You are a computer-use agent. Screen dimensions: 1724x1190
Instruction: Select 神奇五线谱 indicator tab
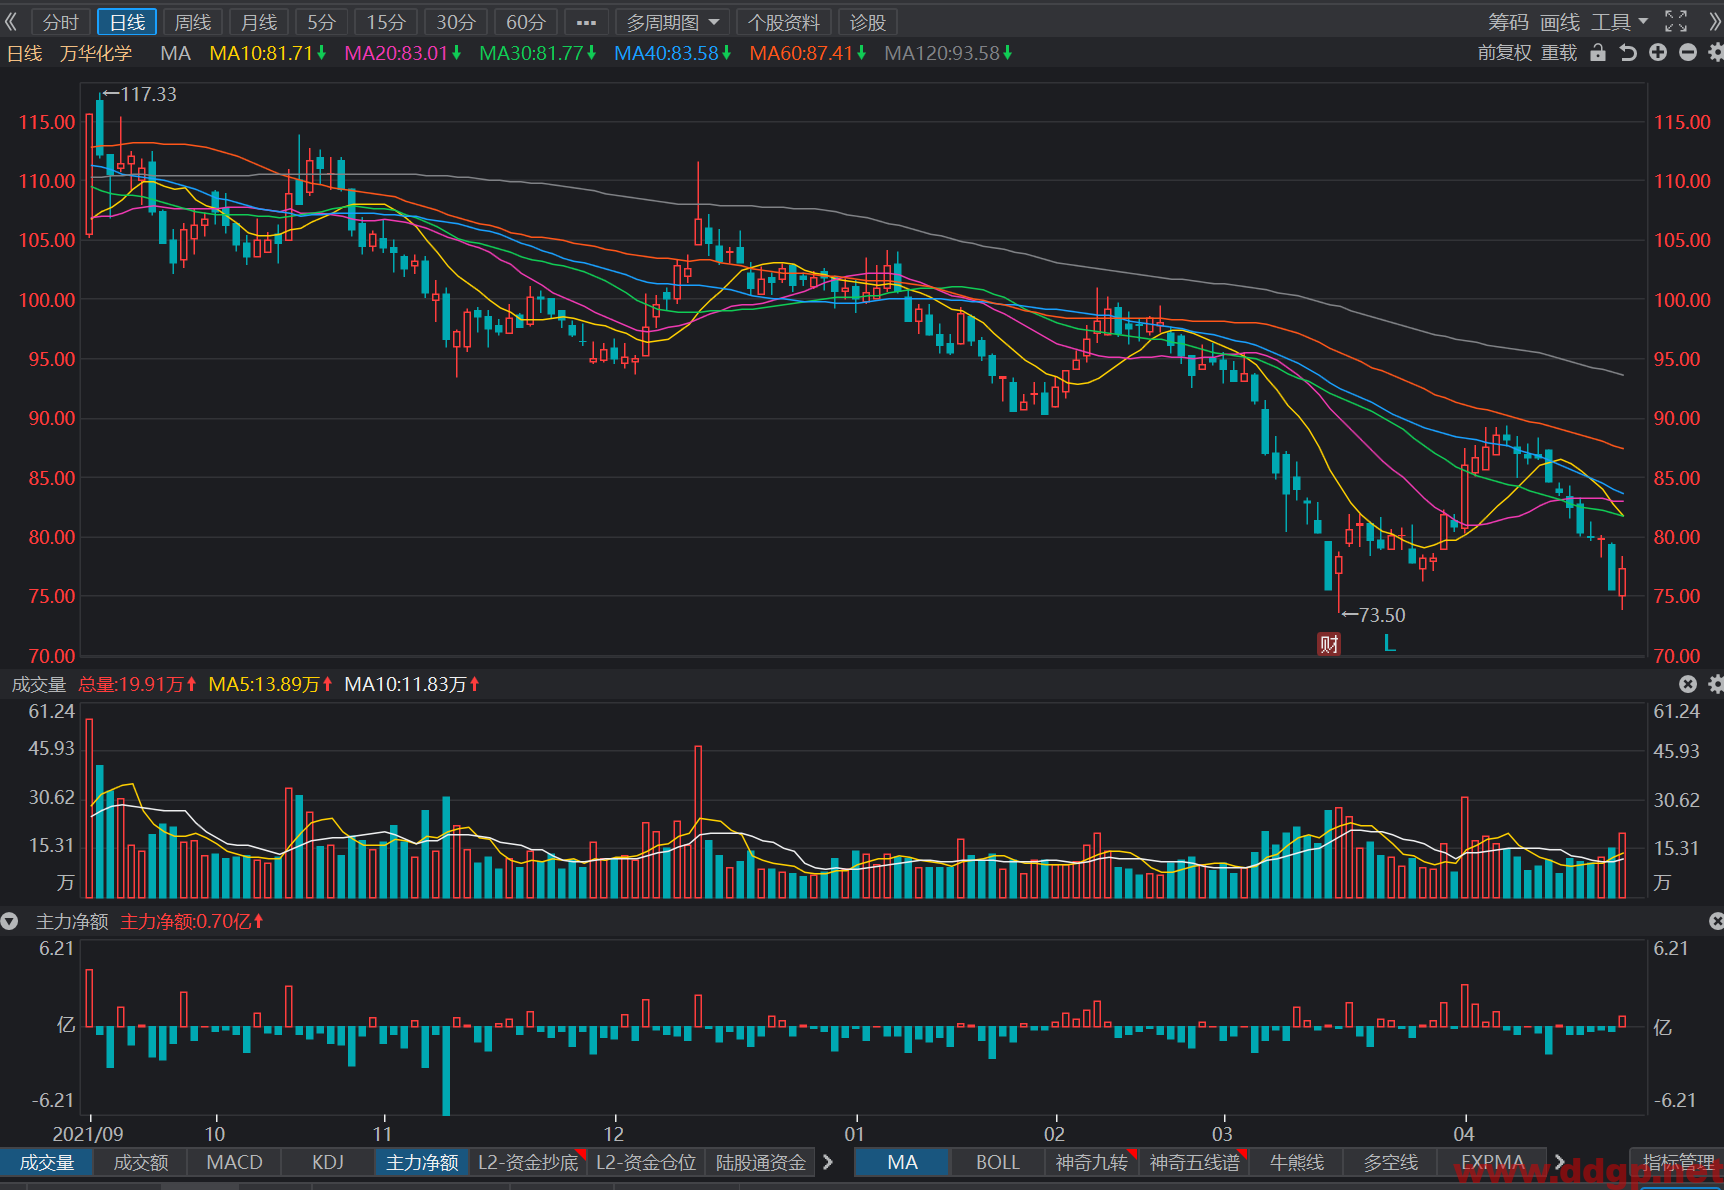(x=1195, y=1162)
